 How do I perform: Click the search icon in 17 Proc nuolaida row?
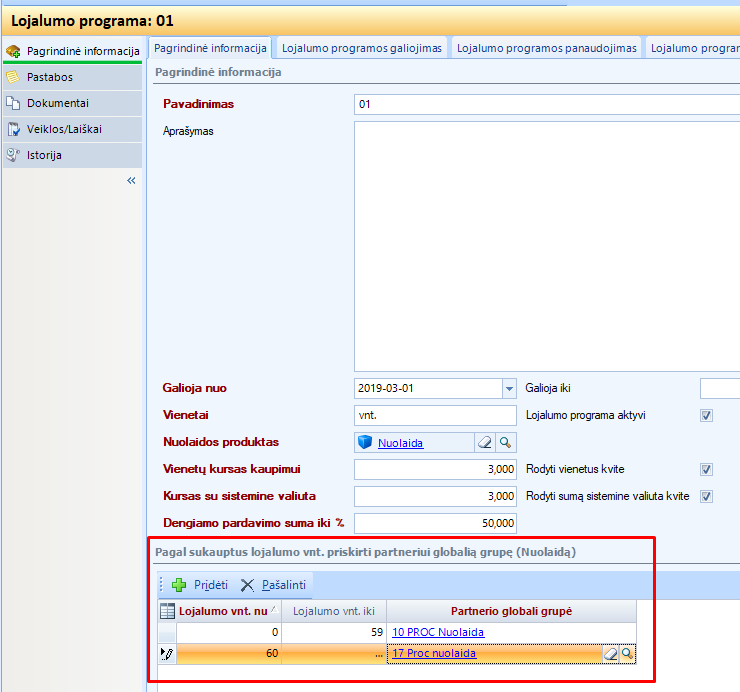tap(627, 654)
